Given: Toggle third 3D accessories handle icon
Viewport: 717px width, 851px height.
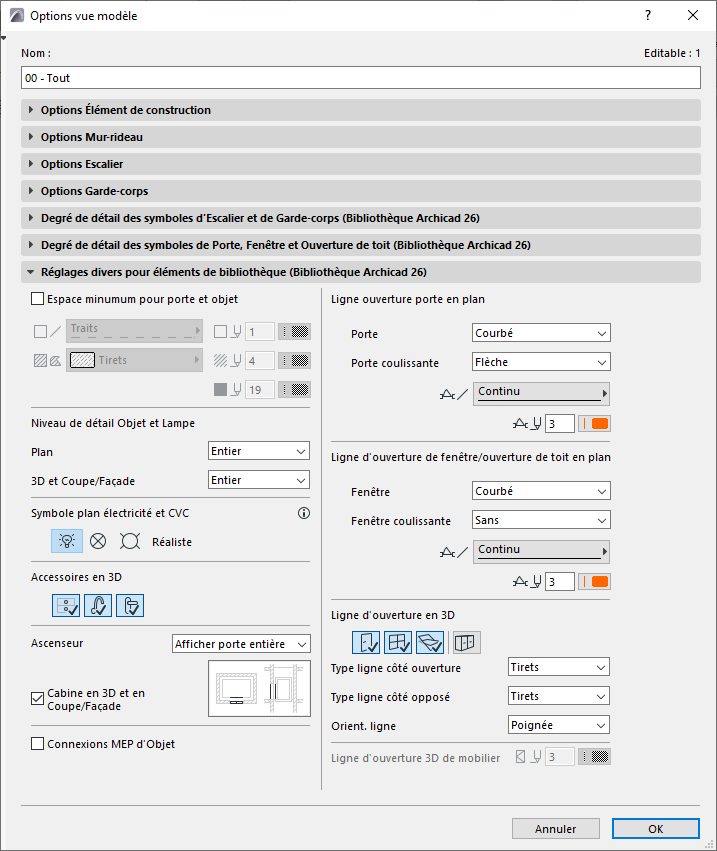Looking at the screenshot, I should pyautogui.click(x=130, y=605).
